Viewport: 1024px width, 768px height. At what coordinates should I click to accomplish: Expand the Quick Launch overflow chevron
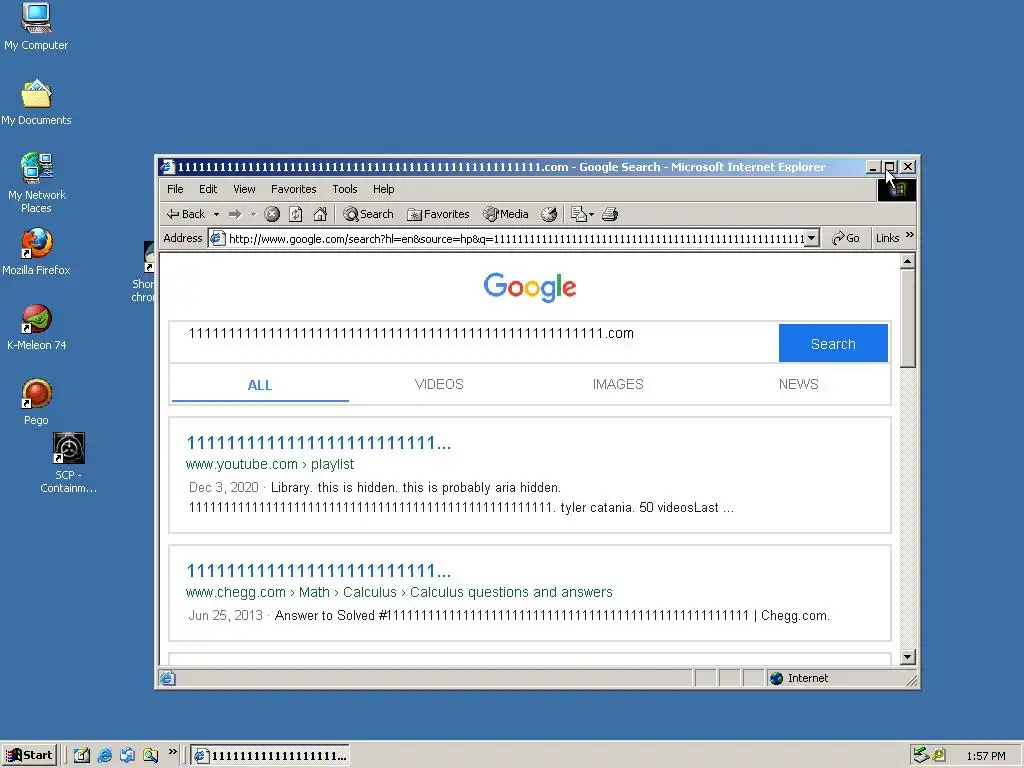click(x=172, y=752)
